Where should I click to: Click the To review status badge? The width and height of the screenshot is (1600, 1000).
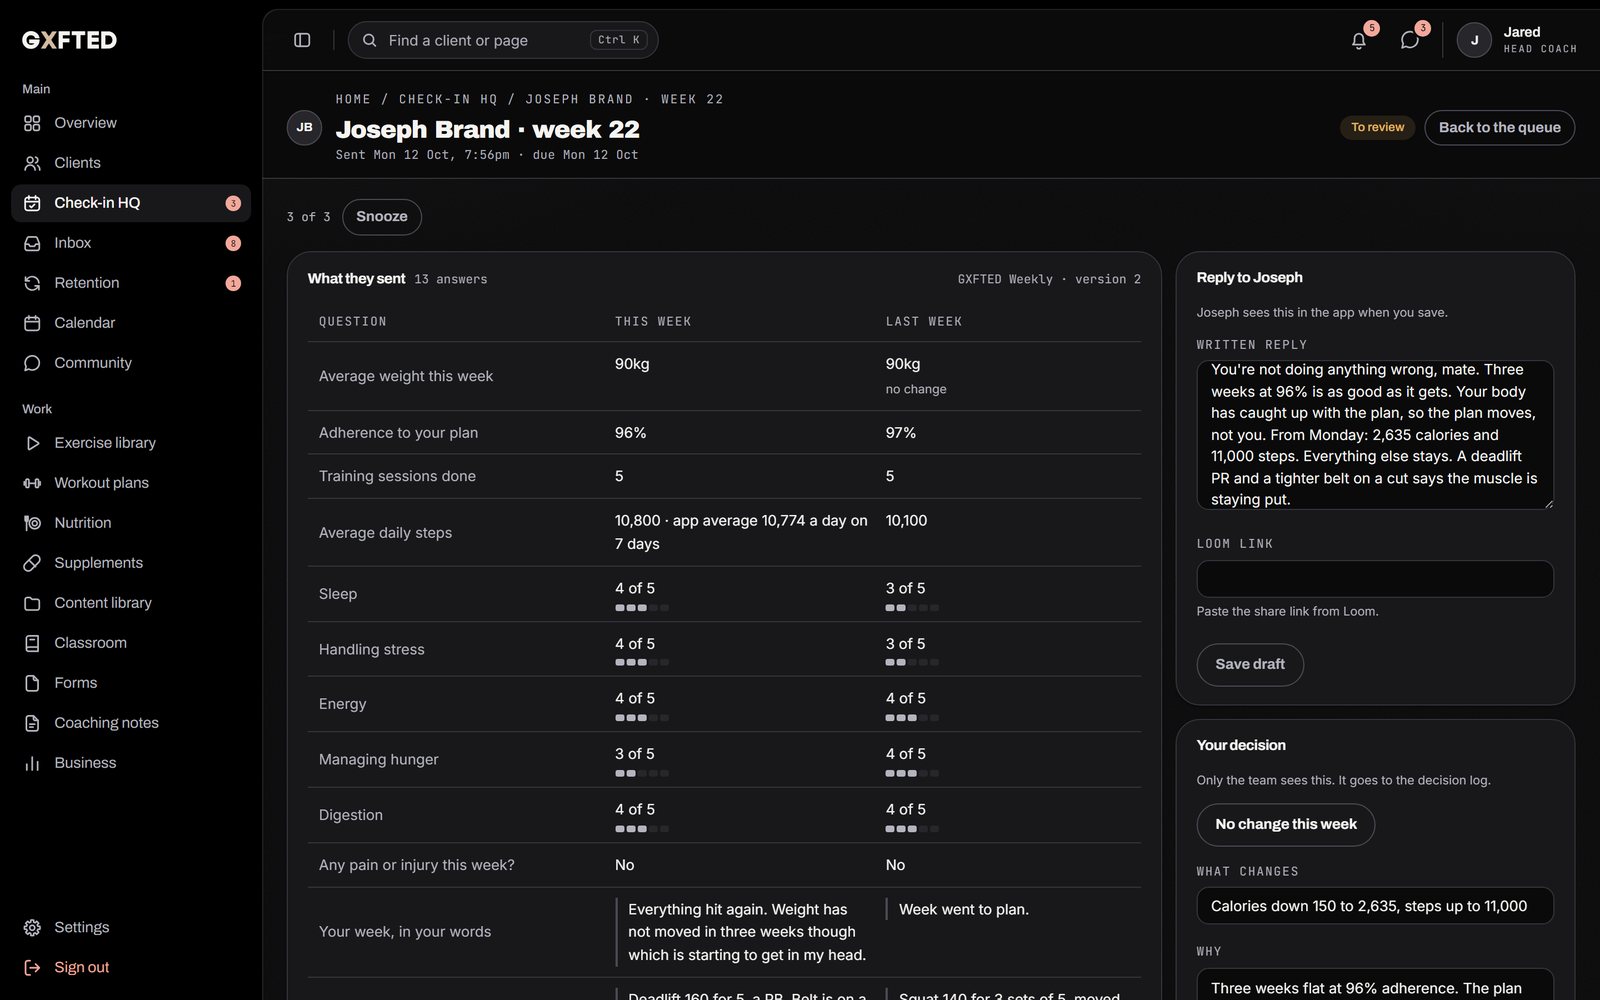[x=1377, y=127]
